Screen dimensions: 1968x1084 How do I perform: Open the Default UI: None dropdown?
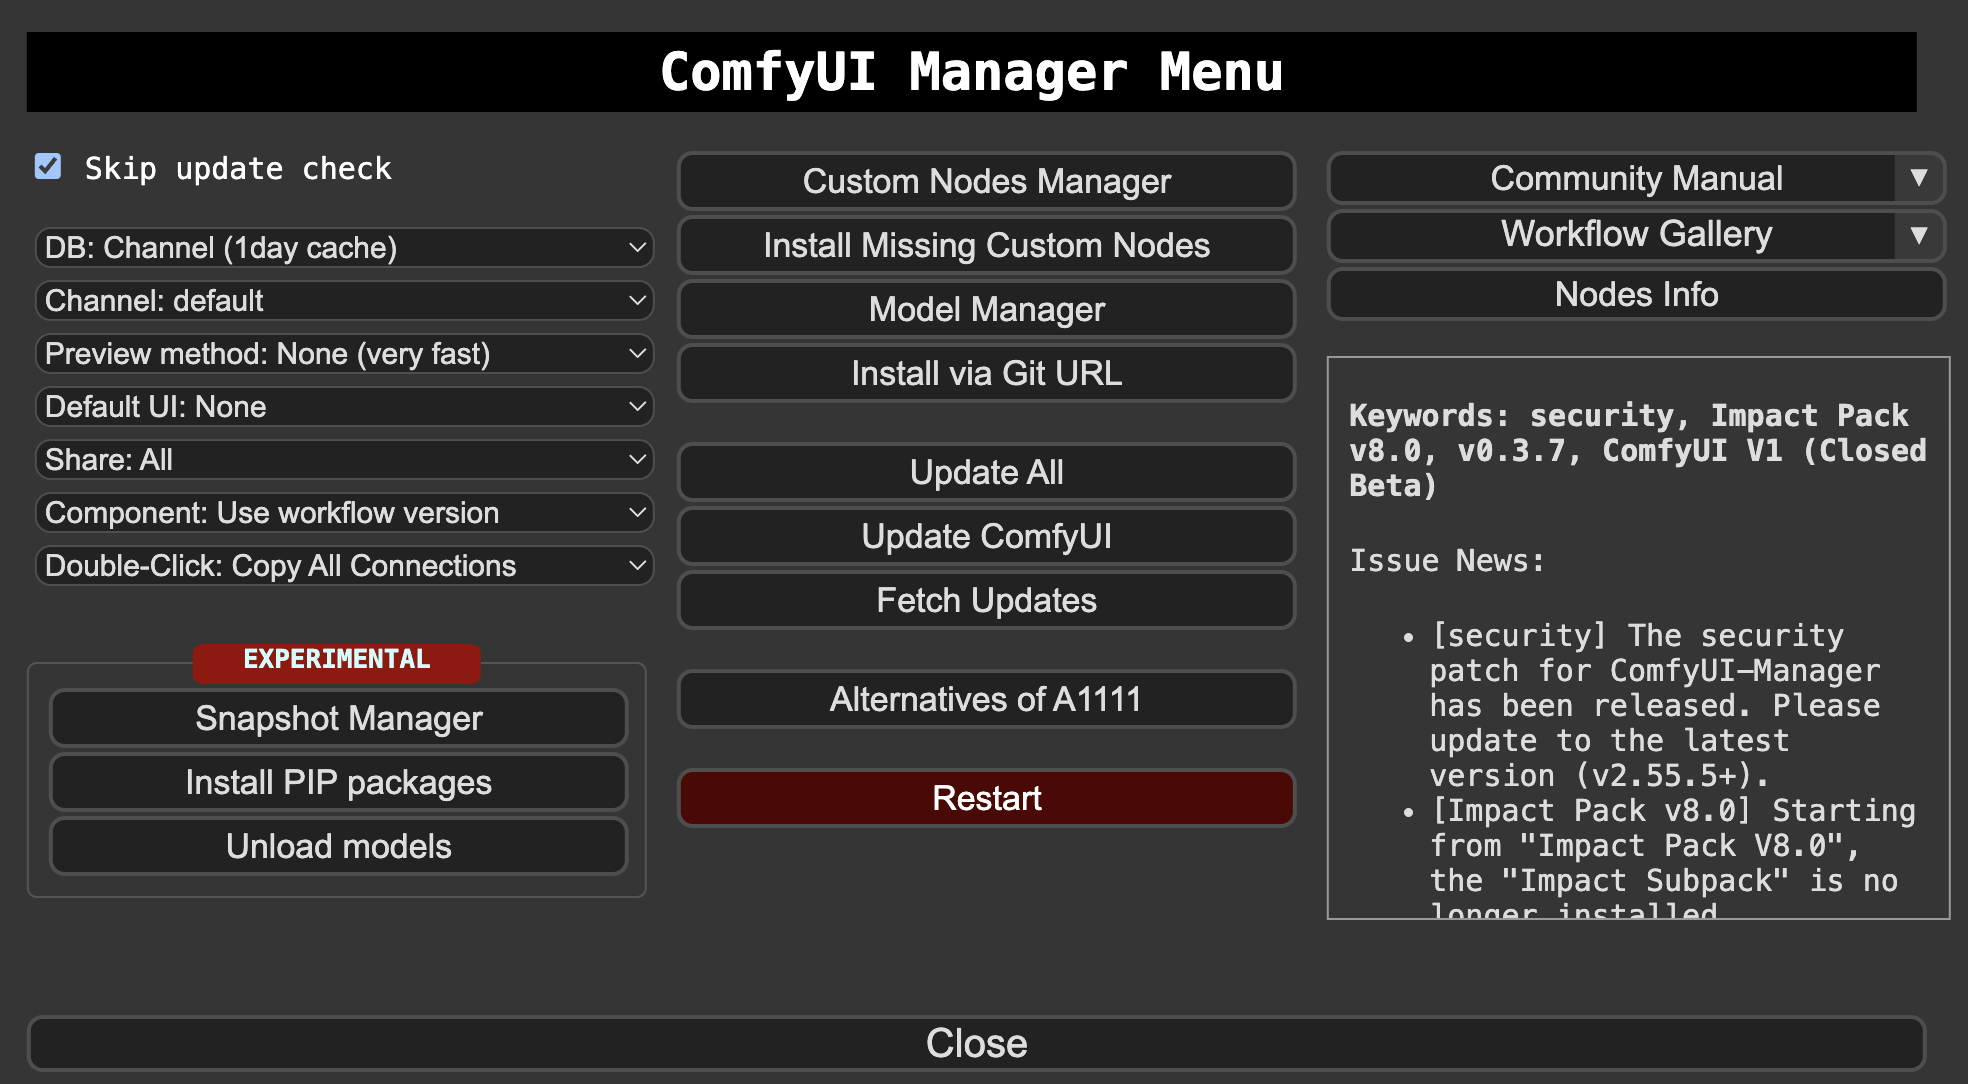344,407
